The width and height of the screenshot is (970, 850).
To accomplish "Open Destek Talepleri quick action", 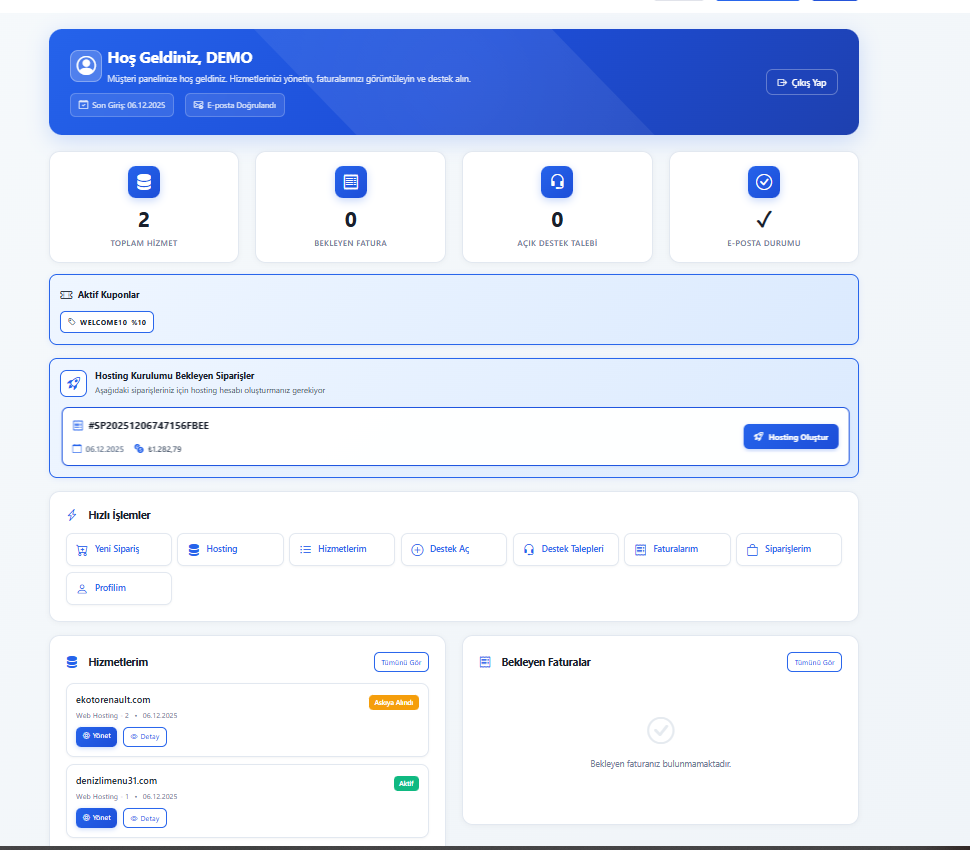I will [566, 549].
